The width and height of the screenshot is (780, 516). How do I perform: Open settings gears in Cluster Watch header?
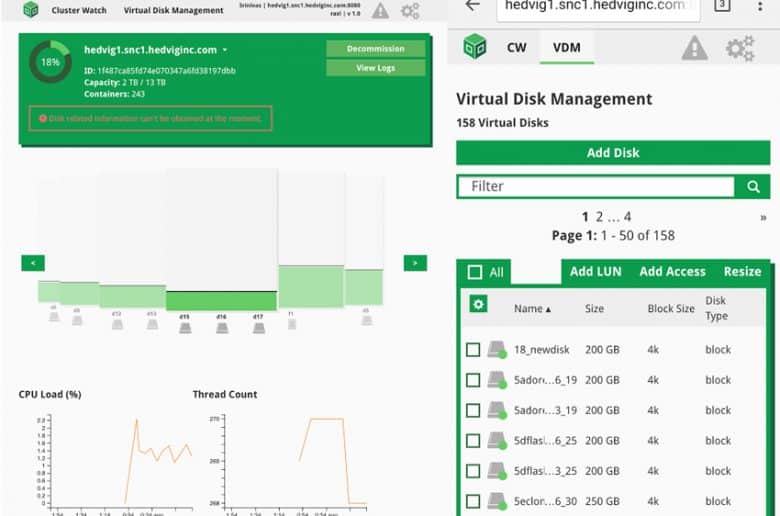pyautogui.click(x=410, y=10)
